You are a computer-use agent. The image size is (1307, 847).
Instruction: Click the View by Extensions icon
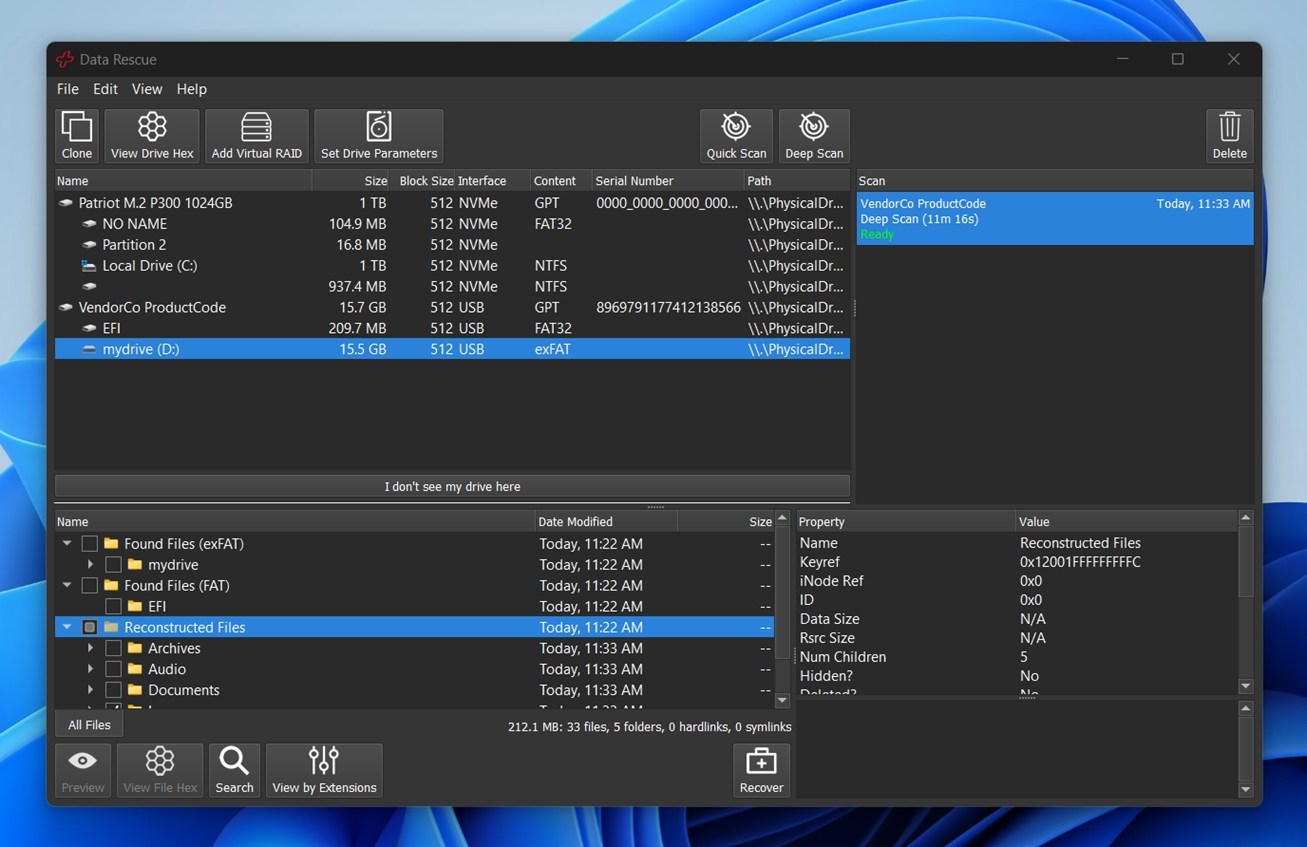(x=324, y=770)
